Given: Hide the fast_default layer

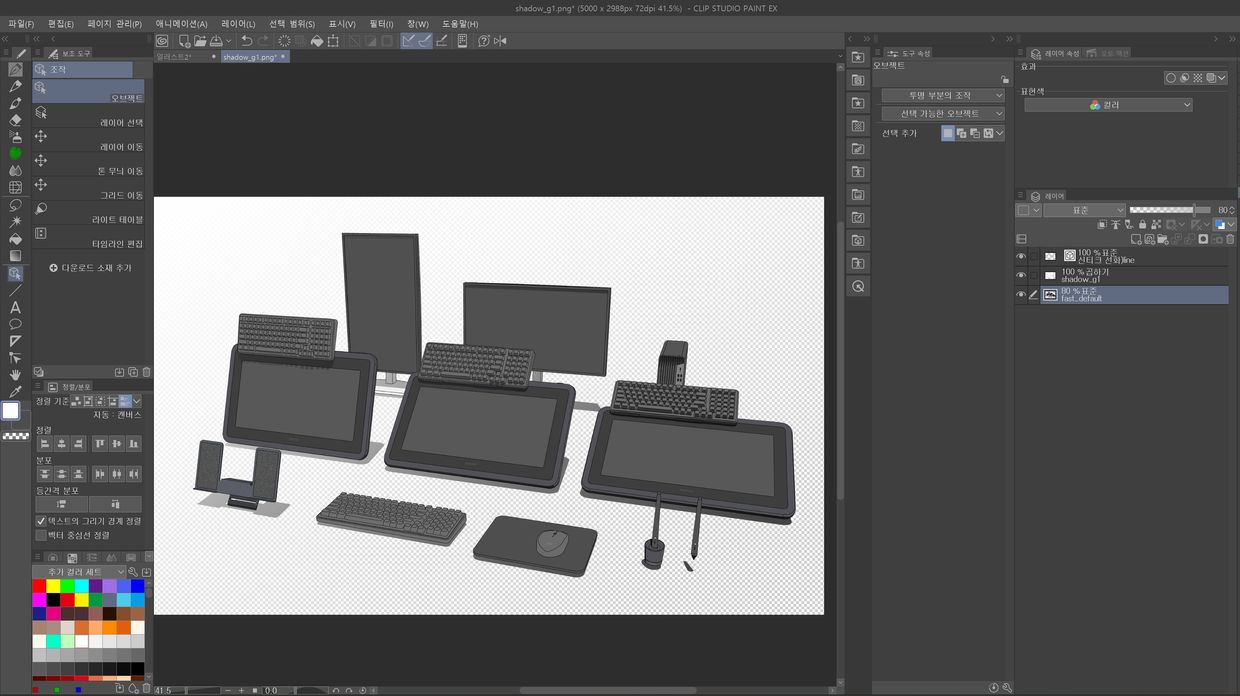Looking at the screenshot, I should [x=1021, y=295].
